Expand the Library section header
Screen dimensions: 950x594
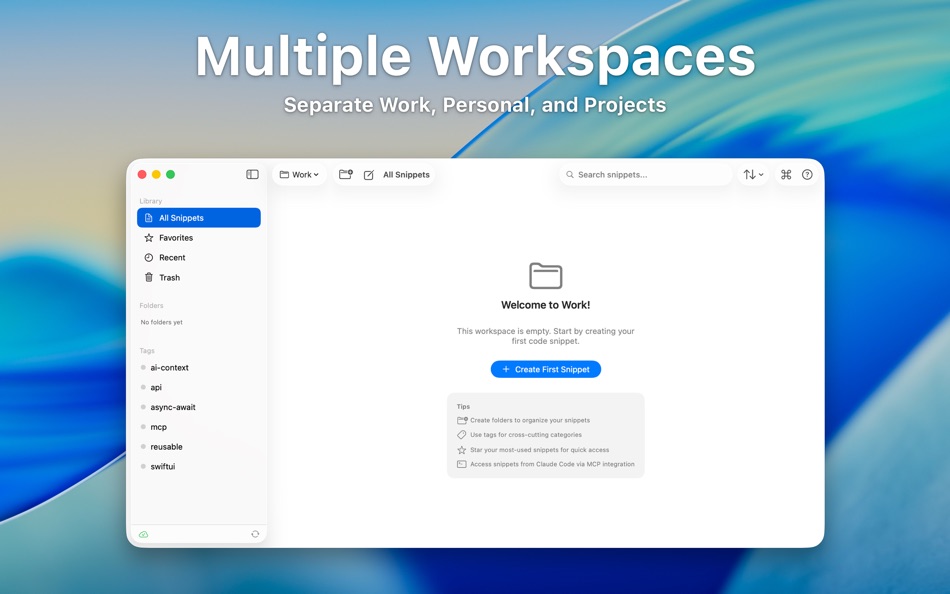(x=150, y=201)
